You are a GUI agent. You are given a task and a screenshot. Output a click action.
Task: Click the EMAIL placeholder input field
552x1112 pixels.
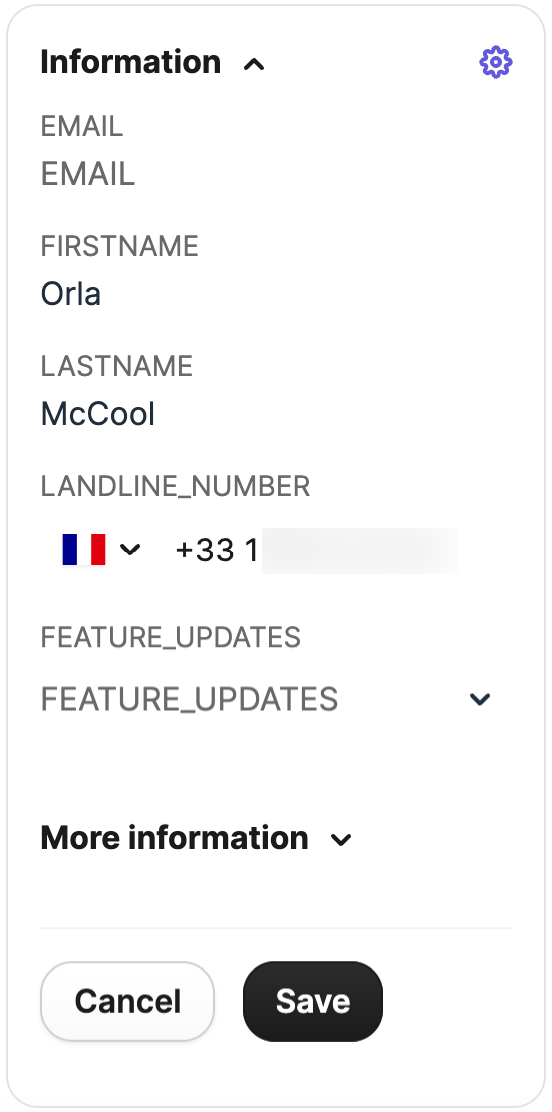click(276, 174)
